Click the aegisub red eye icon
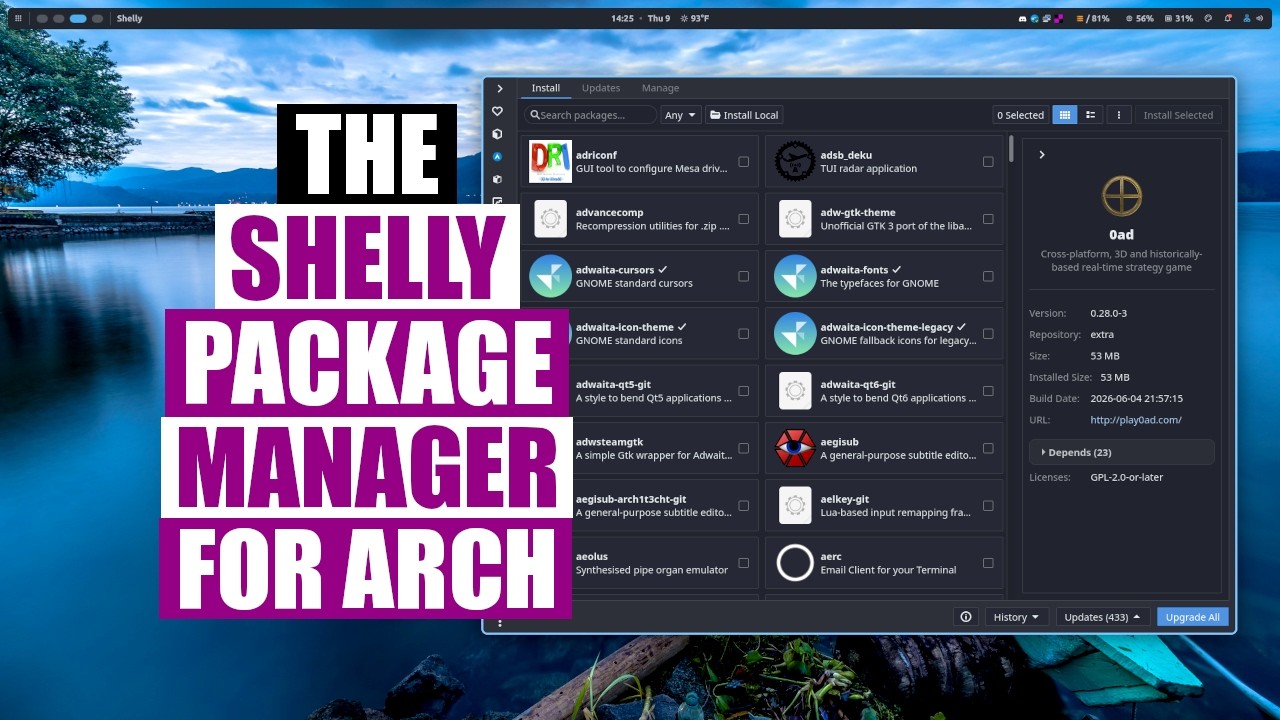 (x=795, y=448)
